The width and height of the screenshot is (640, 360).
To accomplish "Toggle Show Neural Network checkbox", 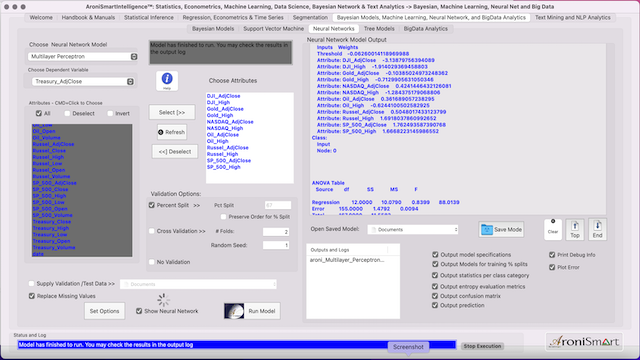I will 139,311.
